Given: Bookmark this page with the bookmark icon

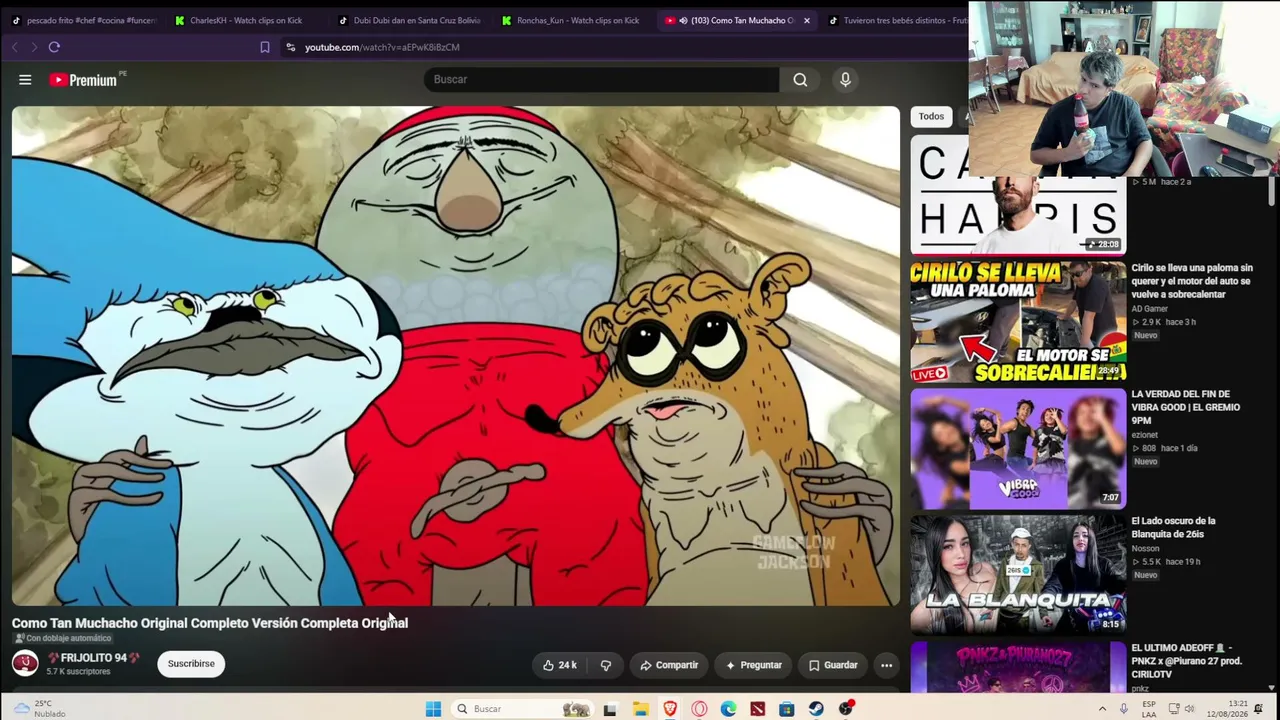Looking at the screenshot, I should [x=265, y=47].
